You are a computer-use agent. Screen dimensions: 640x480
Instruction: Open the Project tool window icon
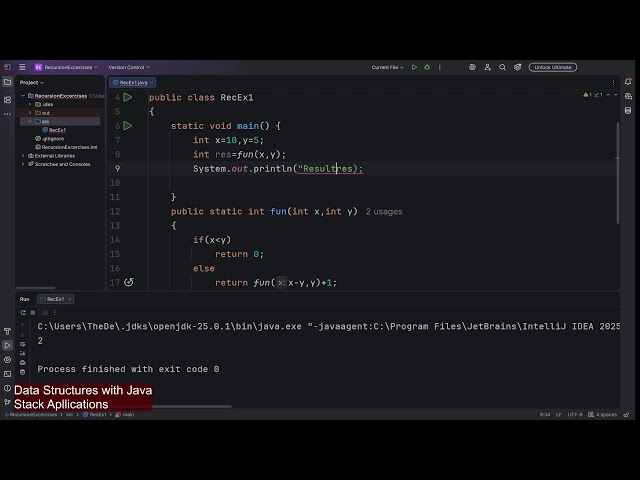(x=7, y=82)
